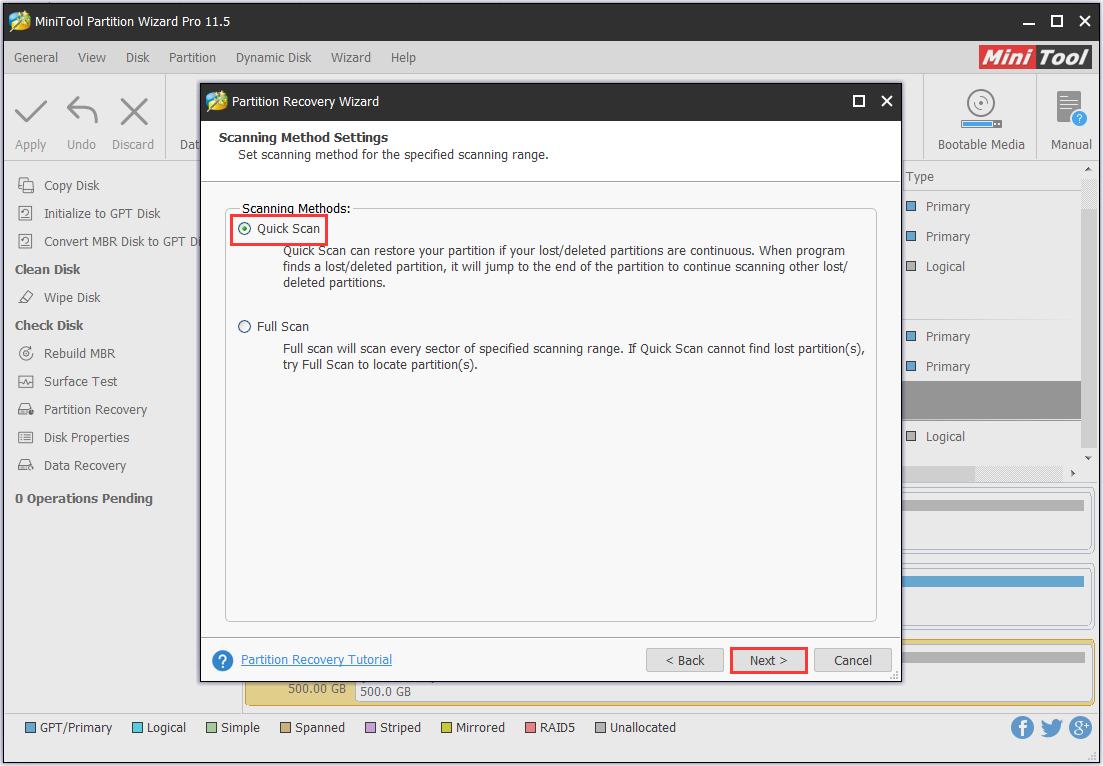Open the Twitter share icon
1103x766 pixels.
(1051, 727)
